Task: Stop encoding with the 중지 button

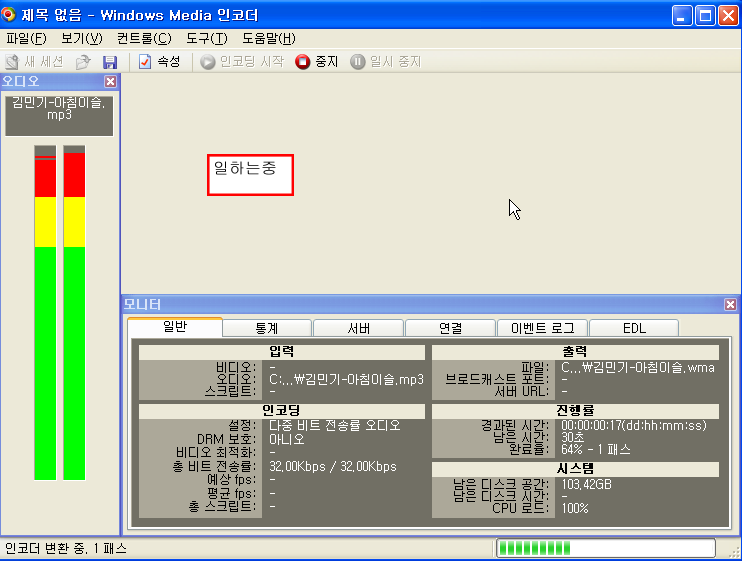Action: click(x=317, y=61)
